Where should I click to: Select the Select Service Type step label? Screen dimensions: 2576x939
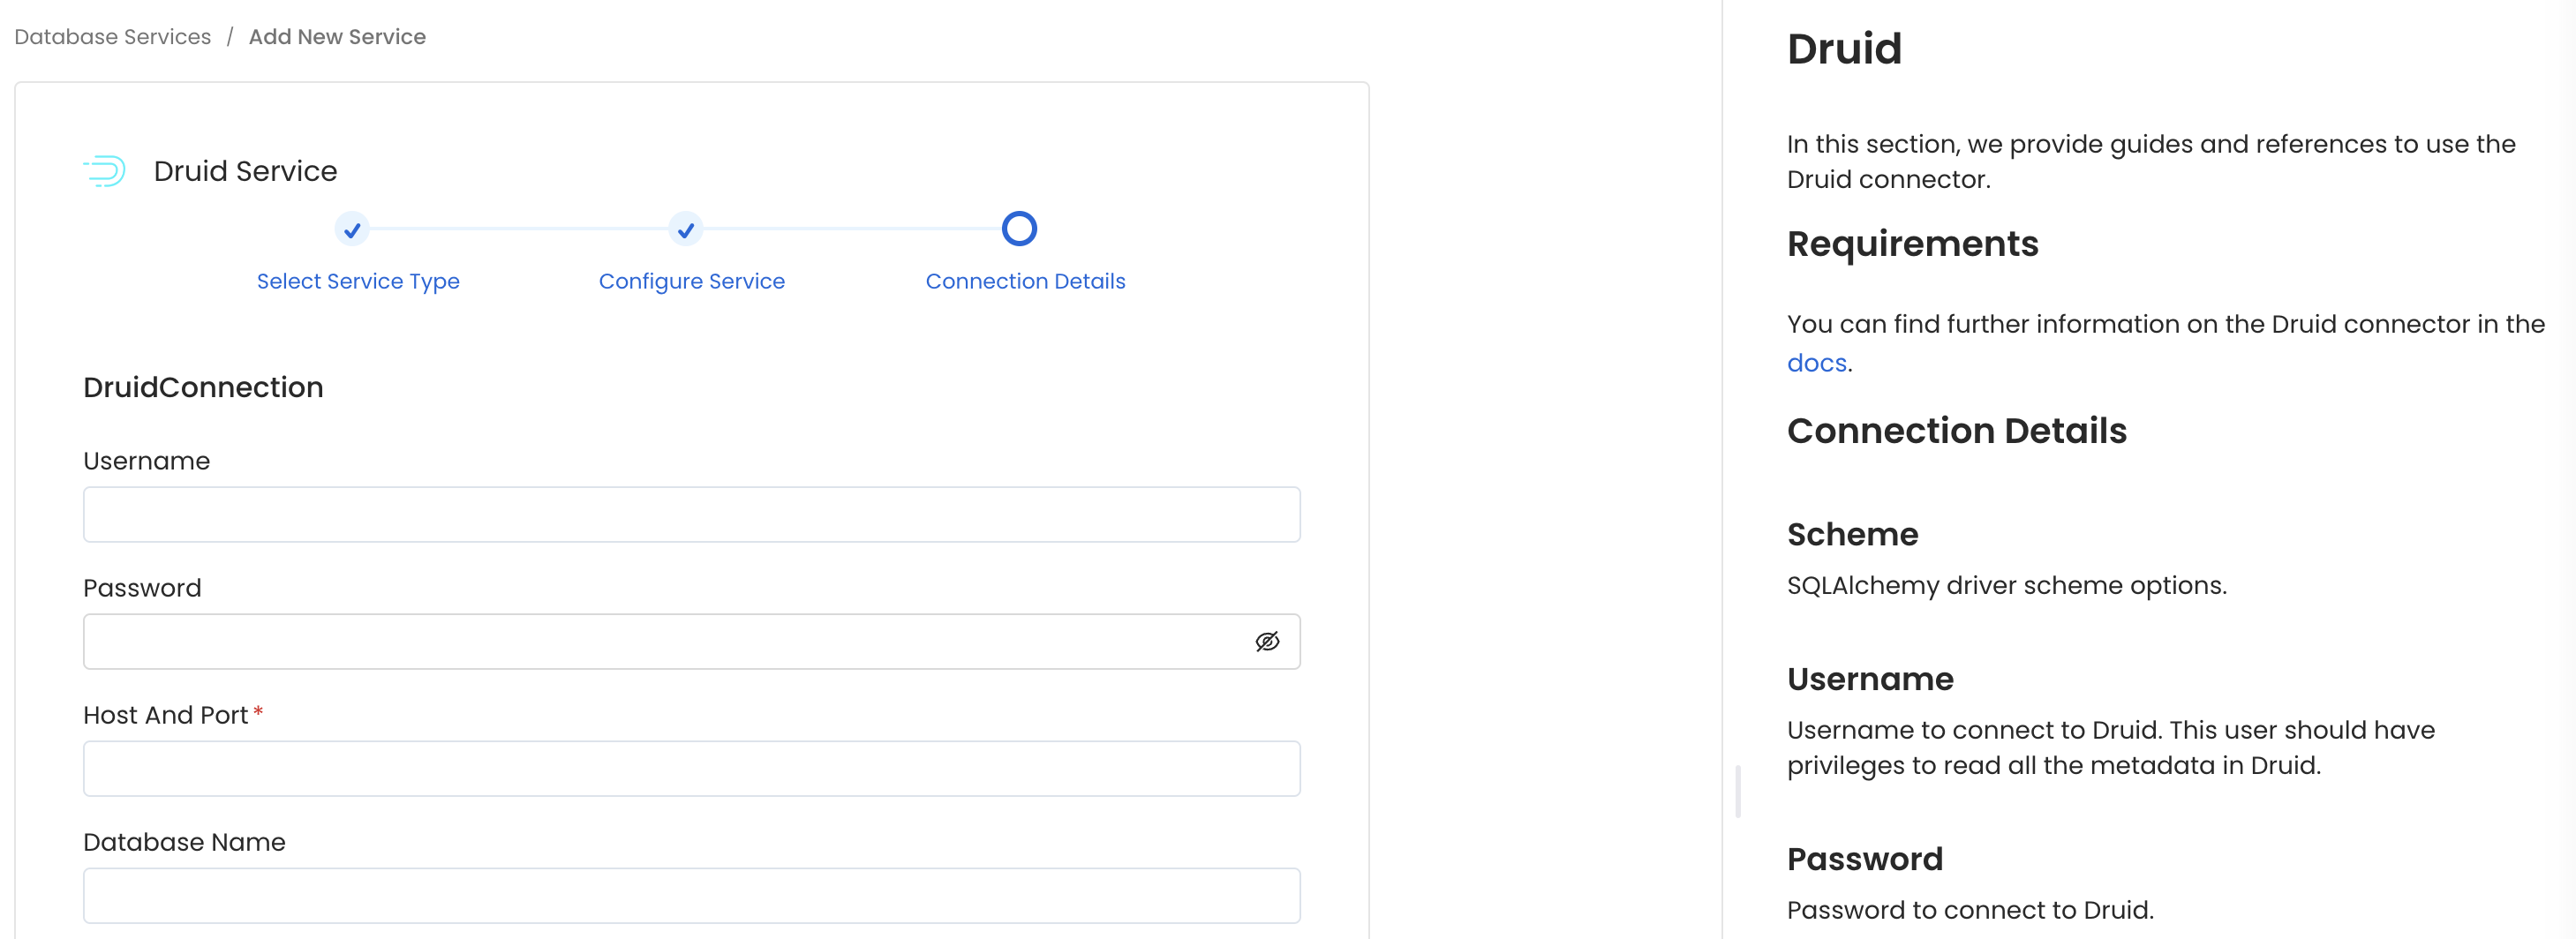[357, 281]
